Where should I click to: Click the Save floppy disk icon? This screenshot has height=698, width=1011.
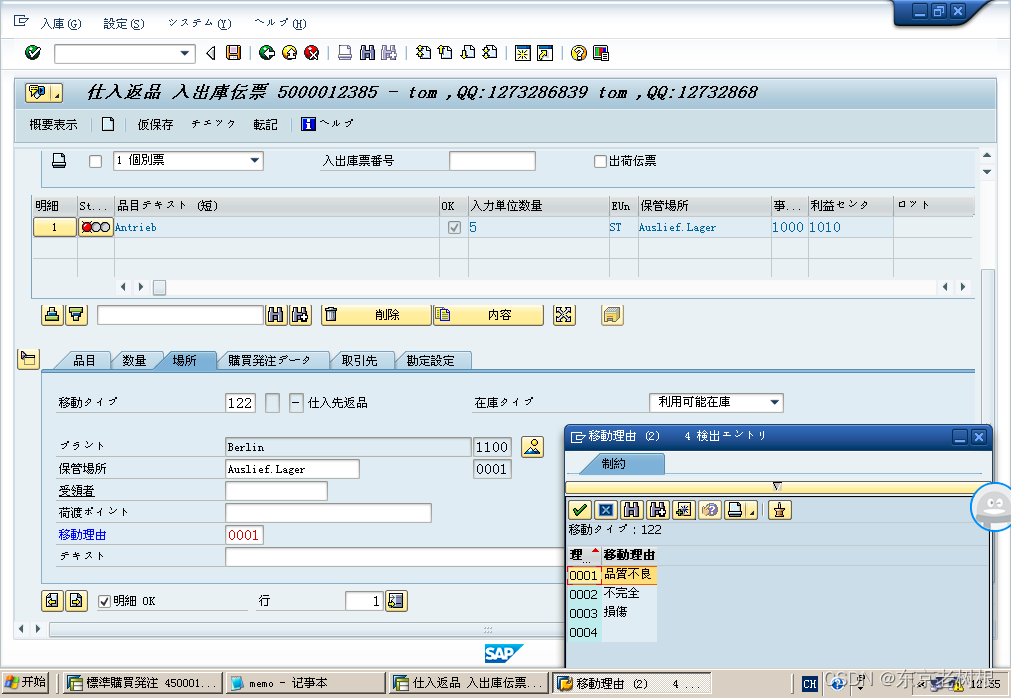pyautogui.click(x=233, y=53)
